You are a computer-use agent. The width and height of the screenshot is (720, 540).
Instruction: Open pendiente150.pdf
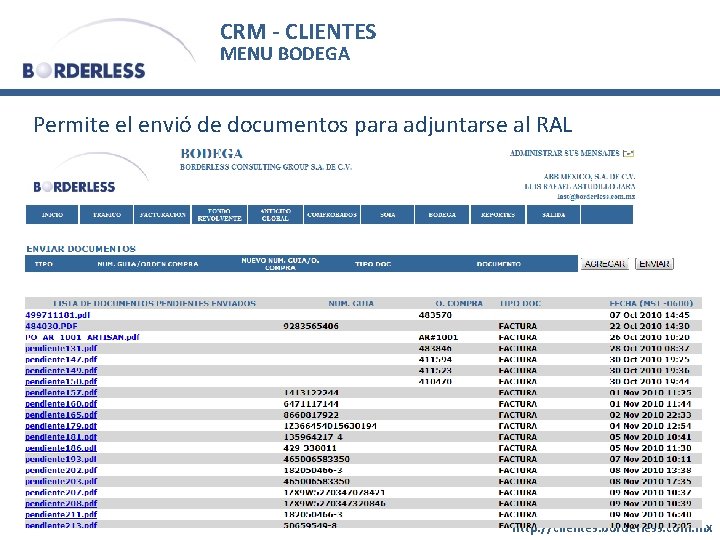click(61, 381)
